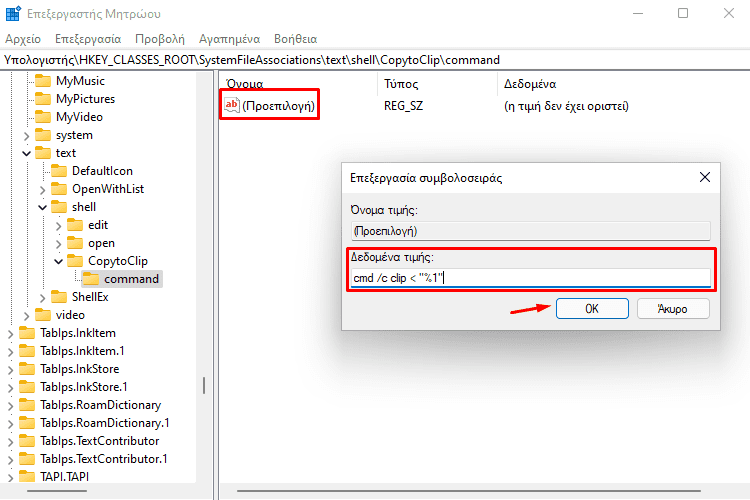Viewport: 750px width, 500px height.
Task: Collapse the shell key
Action: (43, 207)
